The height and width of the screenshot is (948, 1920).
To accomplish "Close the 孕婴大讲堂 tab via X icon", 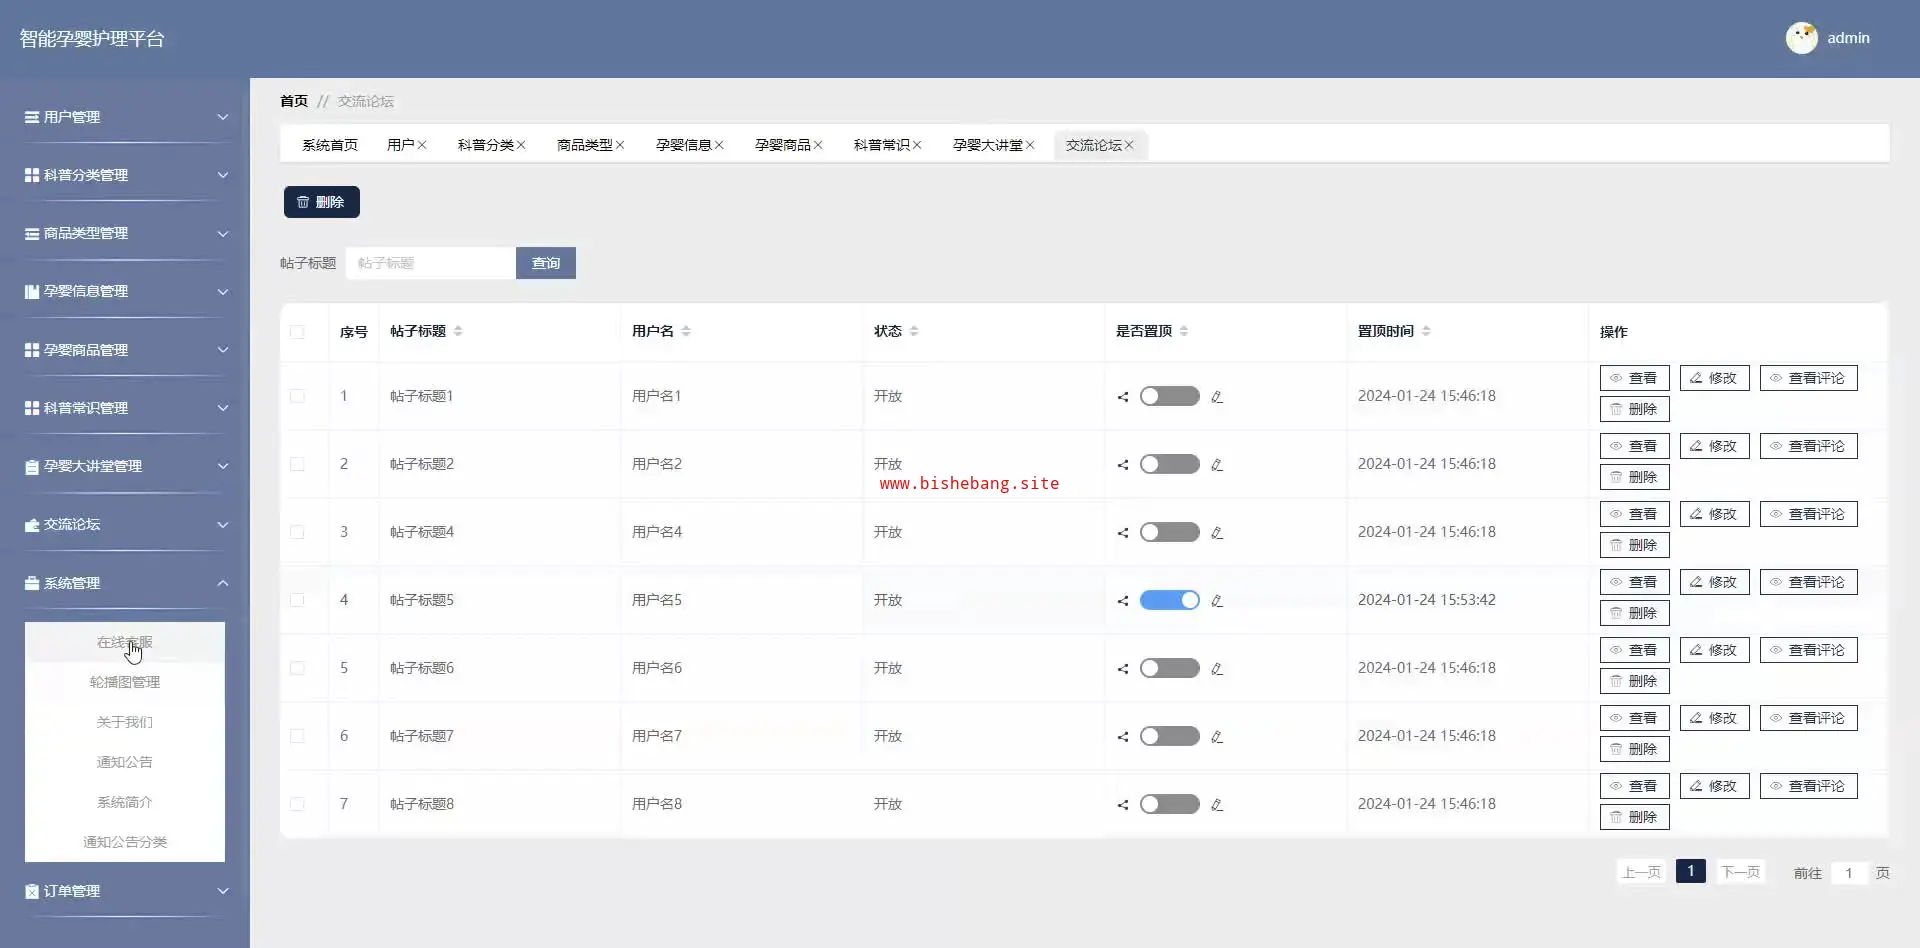I will [x=1030, y=146].
